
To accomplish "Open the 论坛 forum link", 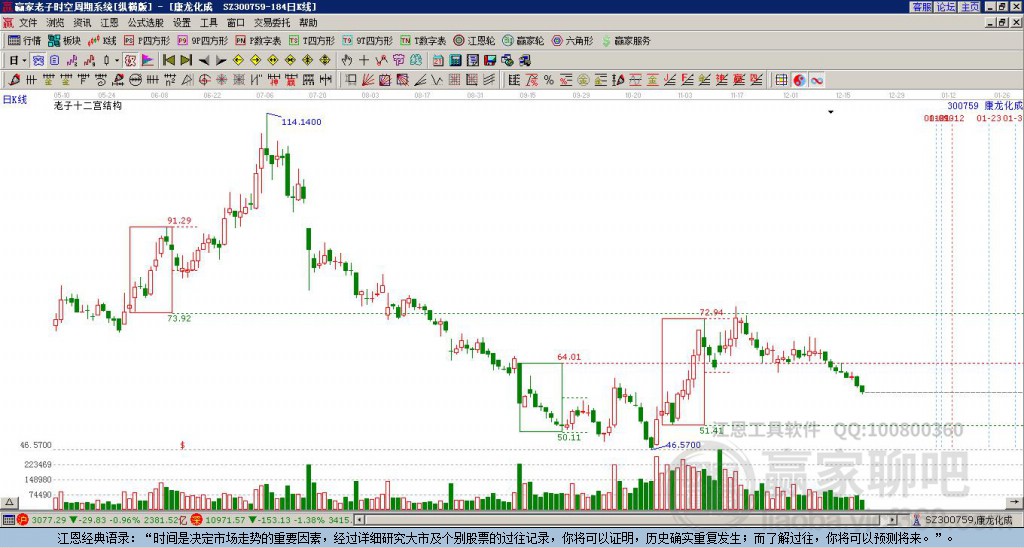I will (946, 7).
